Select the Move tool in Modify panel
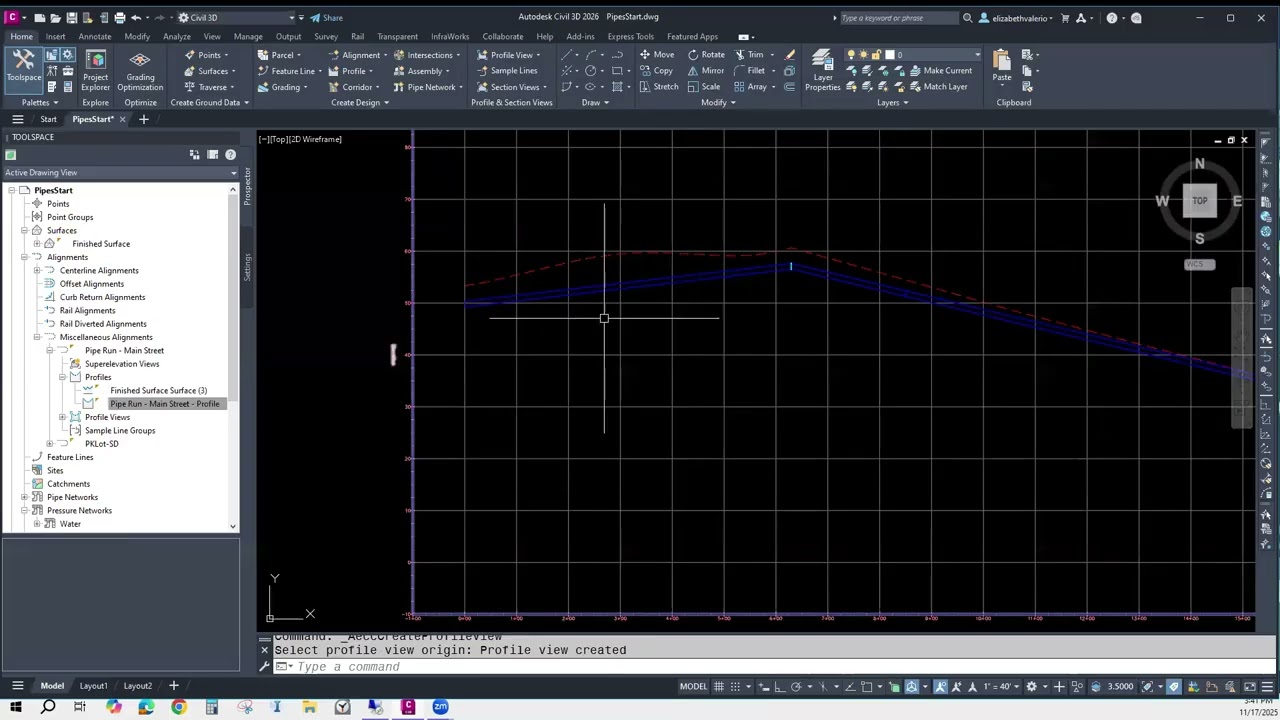Viewport: 1280px width, 720px height. [656, 55]
